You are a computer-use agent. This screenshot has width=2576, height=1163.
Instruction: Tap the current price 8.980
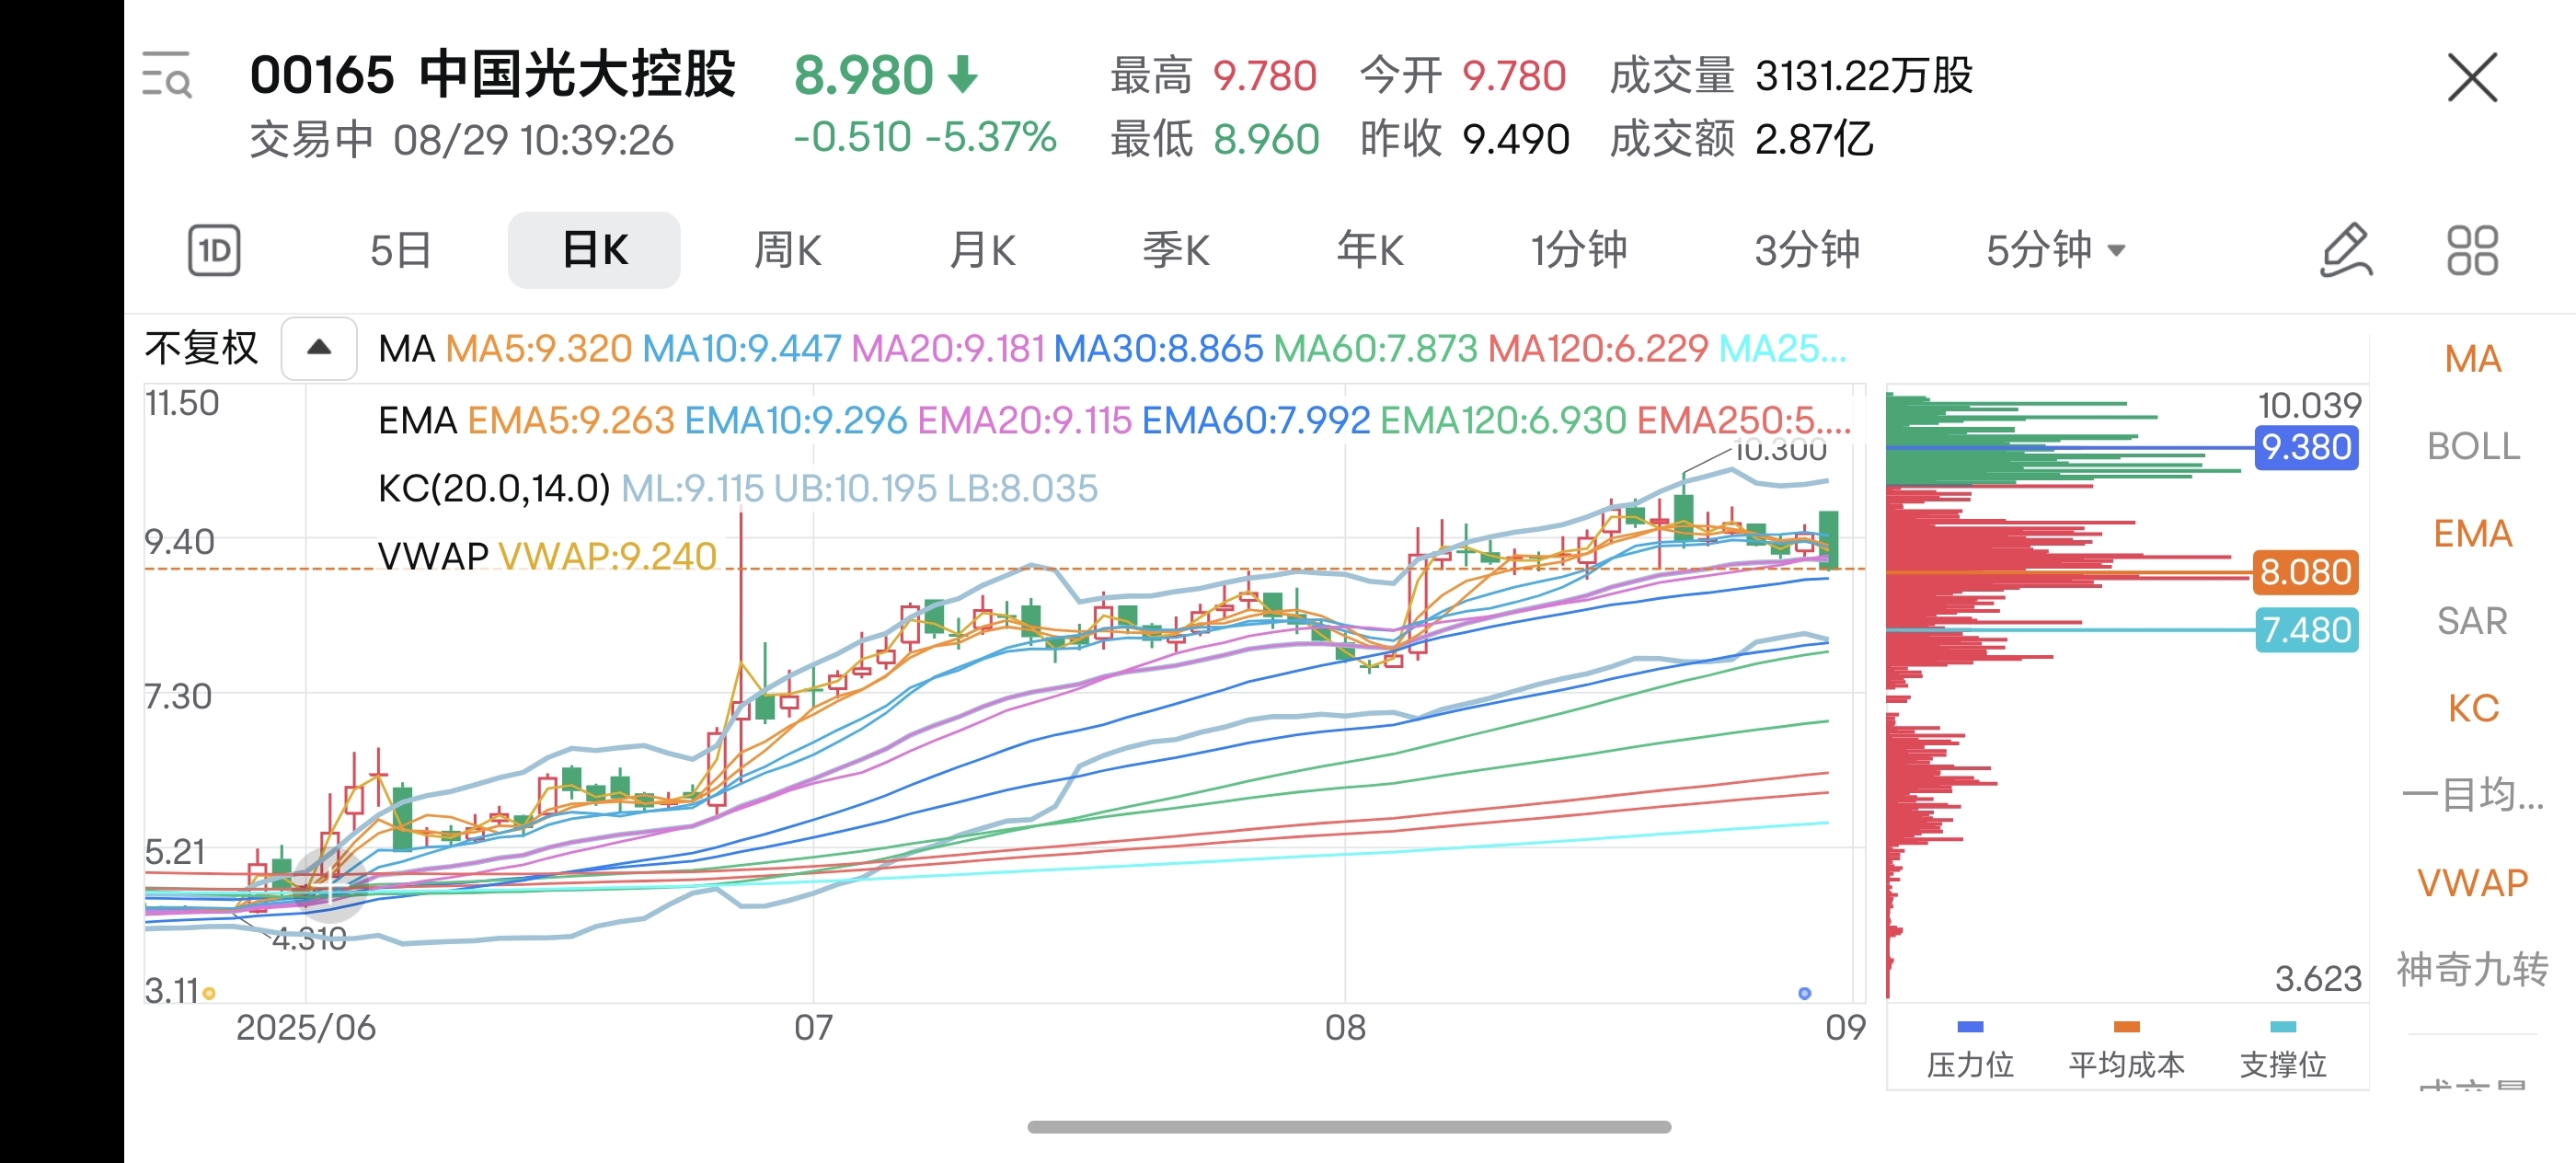(863, 75)
